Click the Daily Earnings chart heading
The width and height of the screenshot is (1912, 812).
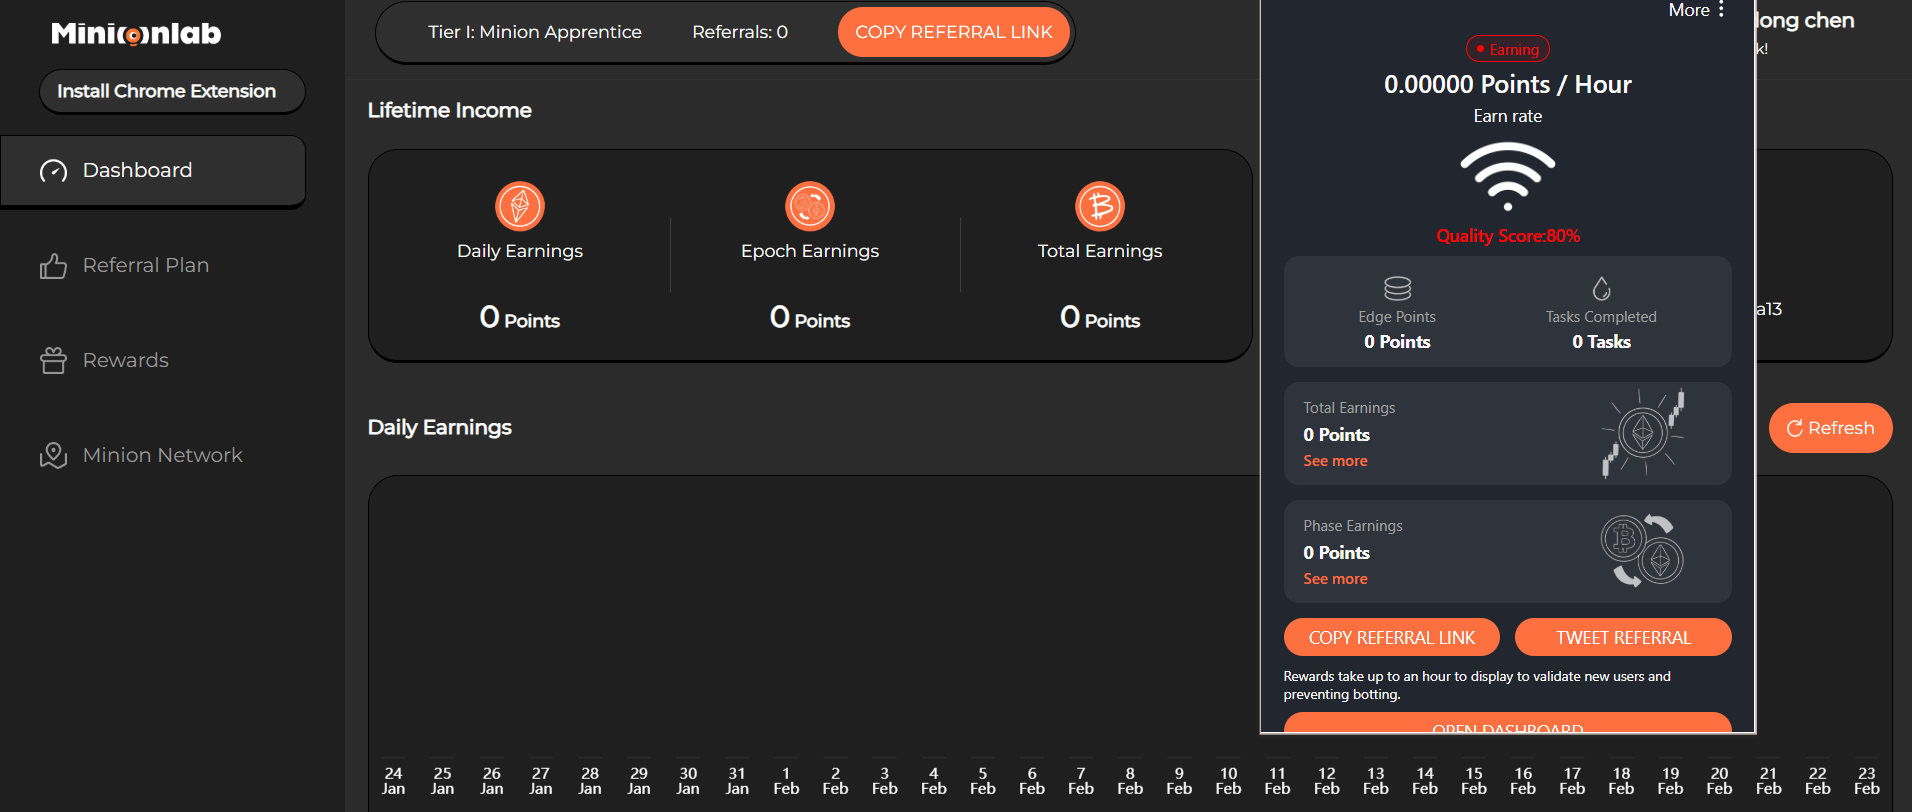pos(440,427)
